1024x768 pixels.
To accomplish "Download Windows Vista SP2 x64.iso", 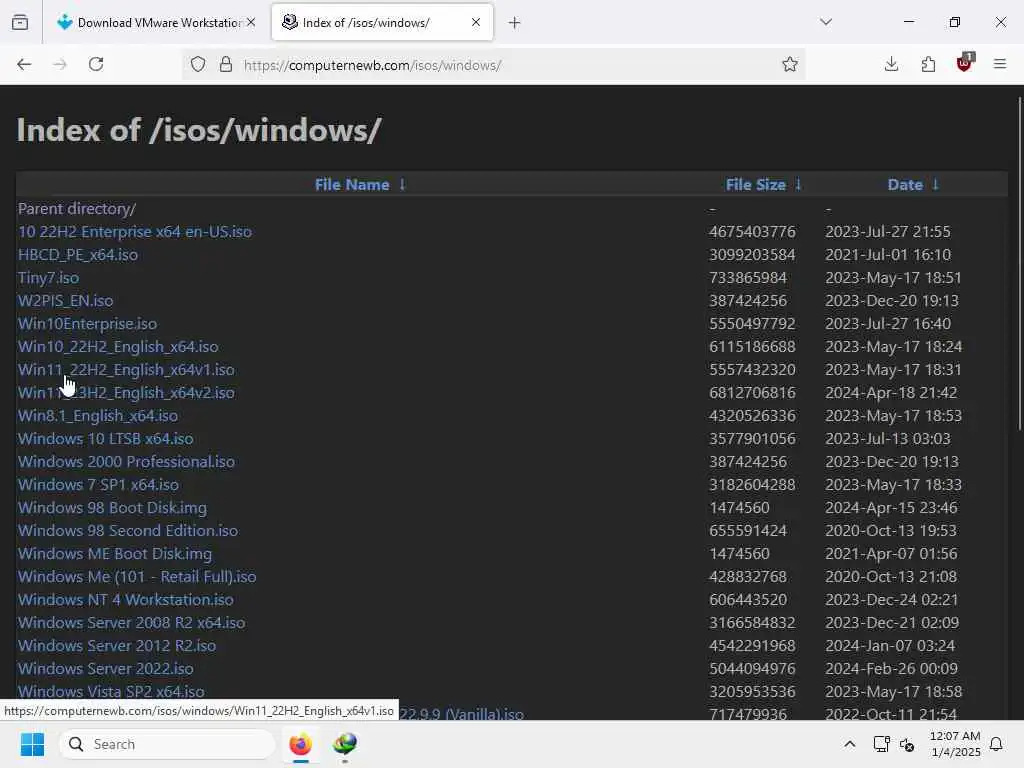I will [x=111, y=692].
